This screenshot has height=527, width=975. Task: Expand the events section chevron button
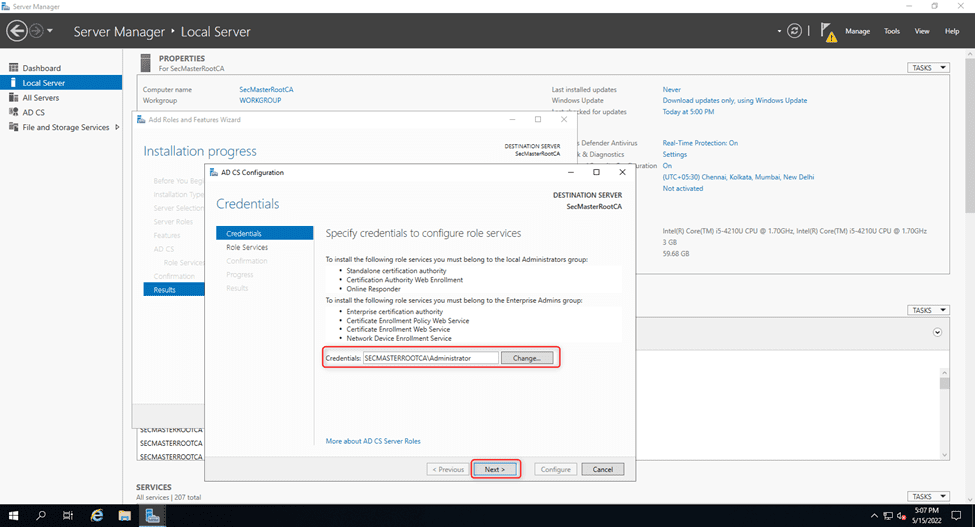pos(937,332)
